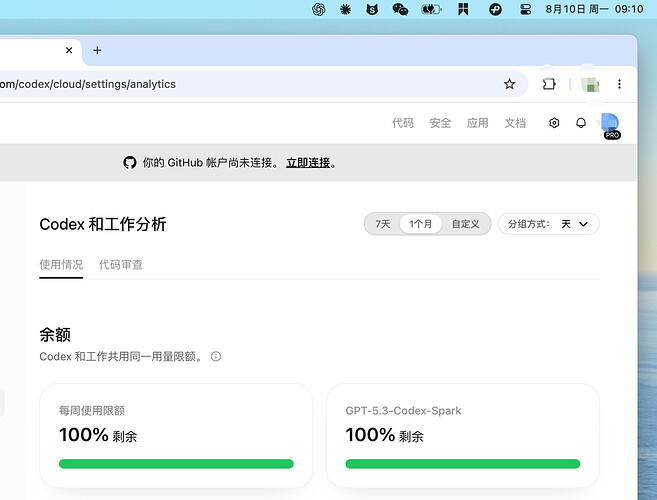Image resolution: width=657 pixels, height=500 pixels.
Task: Click 每周使用限额 progress bar
Action: coord(176,464)
